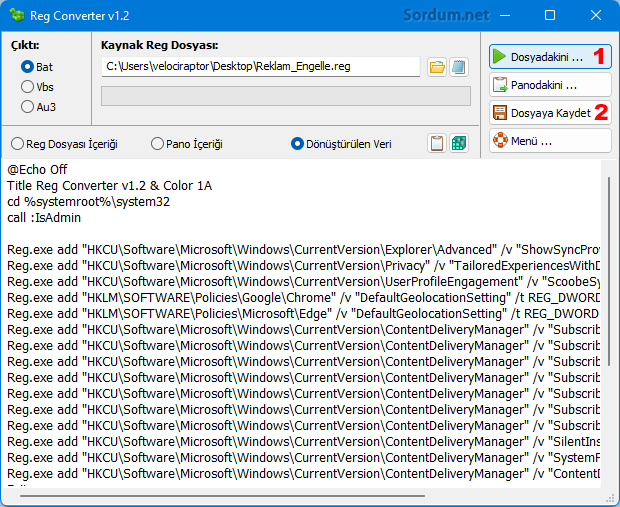Click the gray progress bar under the path
This screenshot has width=620, height=507.
click(285, 96)
